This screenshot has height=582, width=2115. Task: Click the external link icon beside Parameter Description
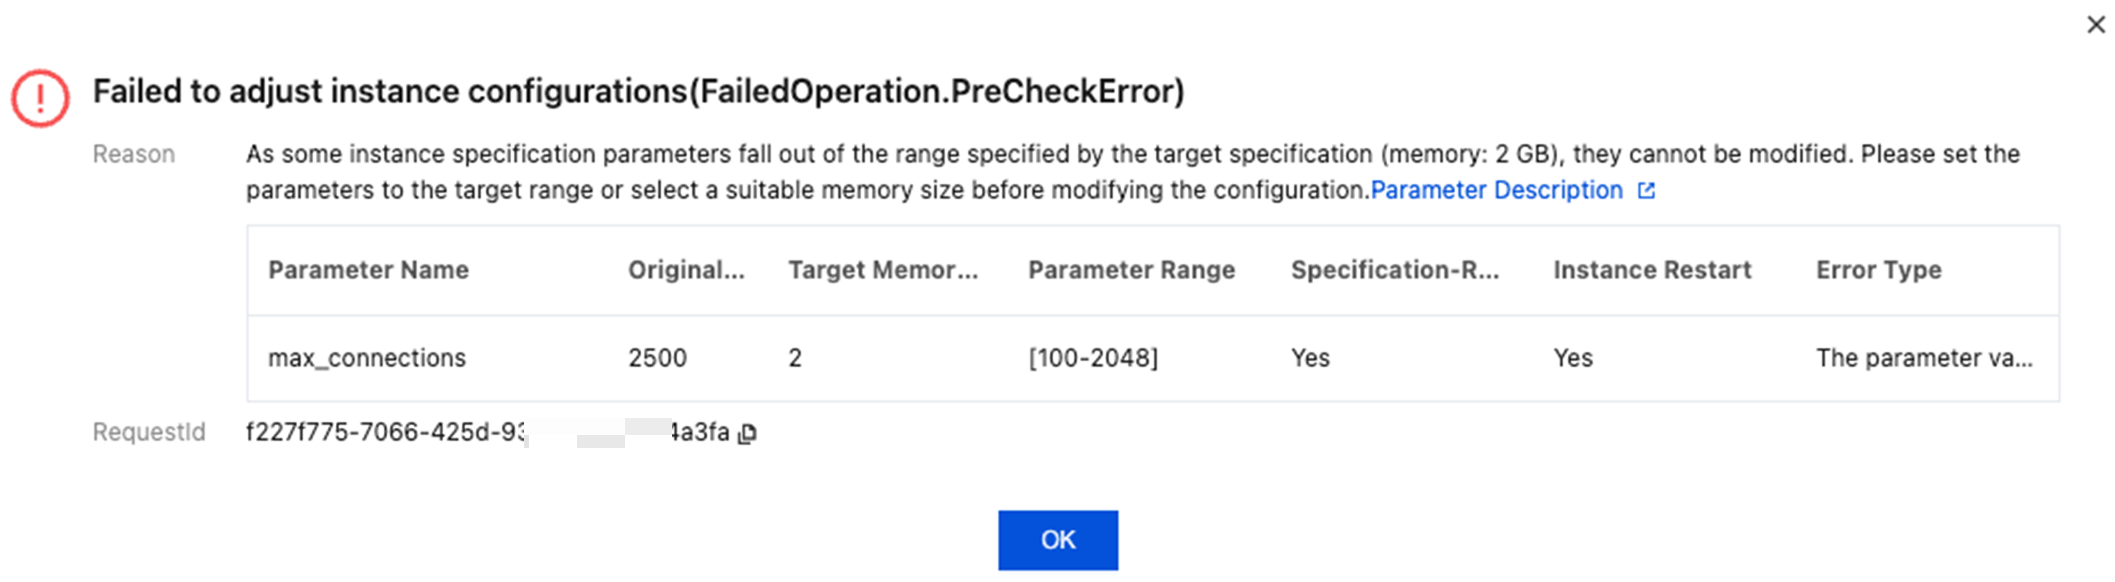1646,190
